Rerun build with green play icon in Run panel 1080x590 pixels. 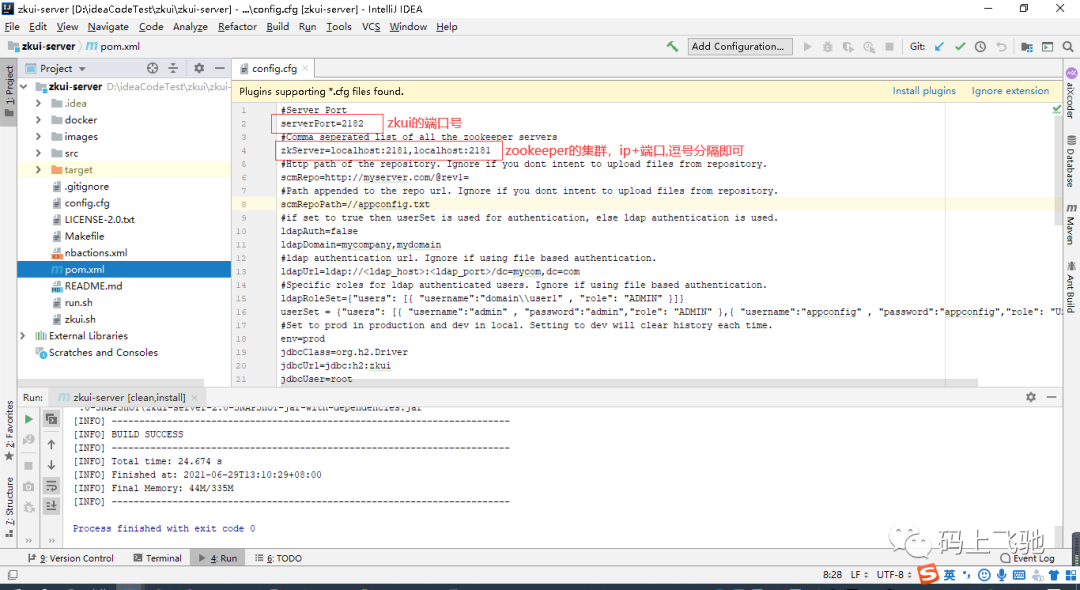coord(28,419)
